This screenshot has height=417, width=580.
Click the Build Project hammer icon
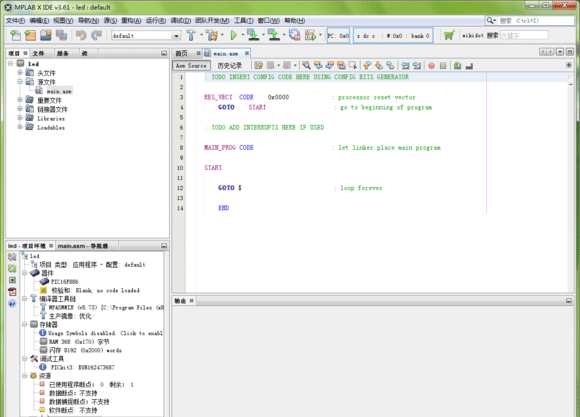(x=191, y=35)
